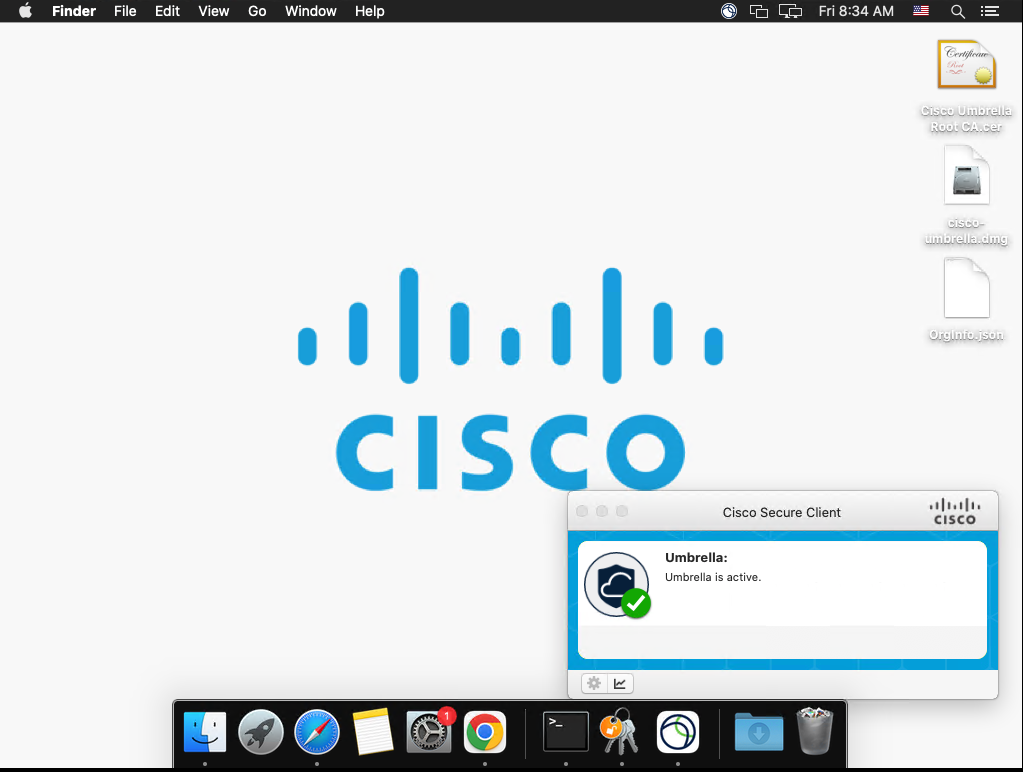Click the Fri 8:34 AM clock

pos(856,11)
